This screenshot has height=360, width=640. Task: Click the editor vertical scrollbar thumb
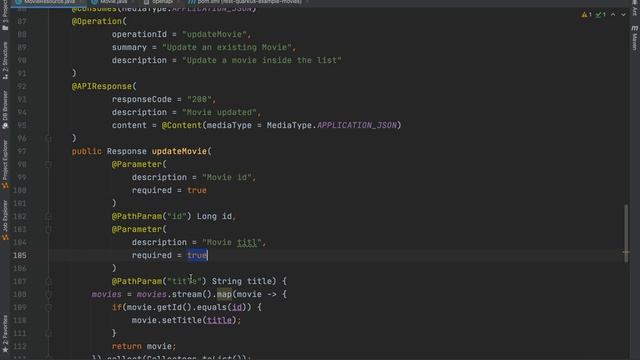(626, 233)
